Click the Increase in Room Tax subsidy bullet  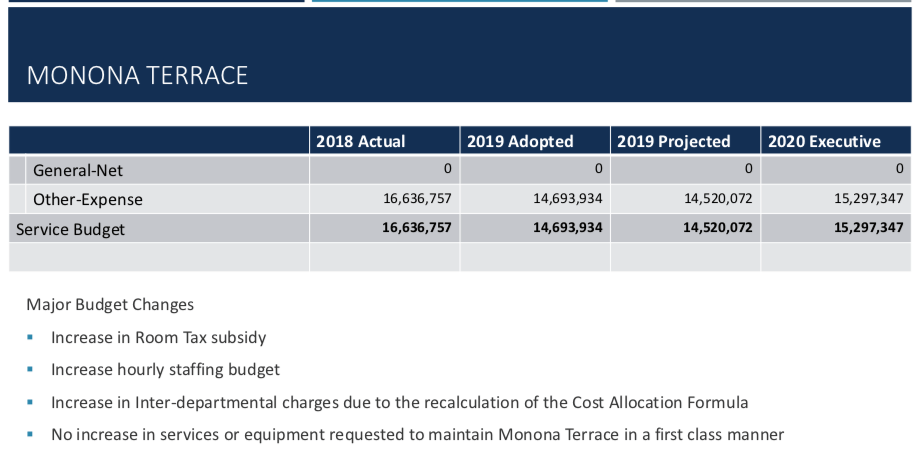coord(158,338)
